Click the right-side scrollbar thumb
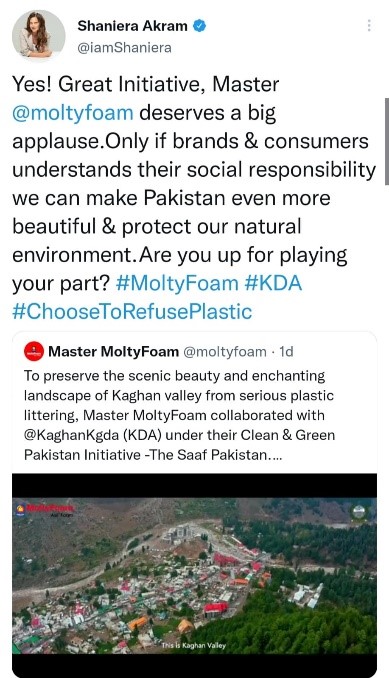The image size is (389, 678). click(386, 142)
